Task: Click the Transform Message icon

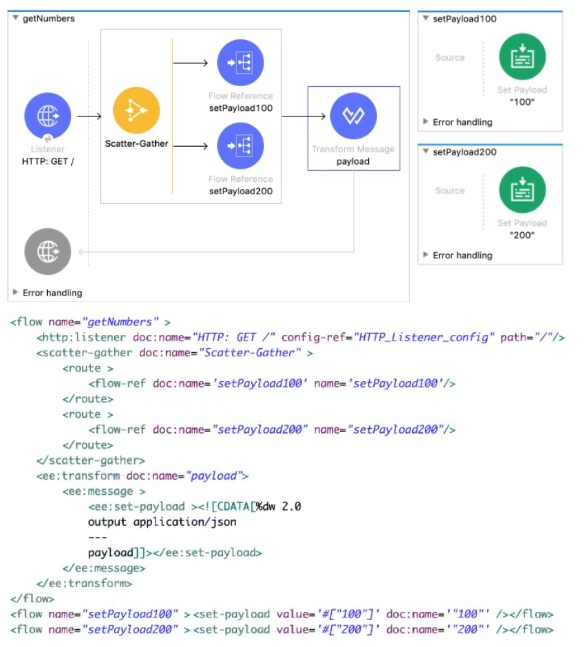Action: tap(353, 116)
